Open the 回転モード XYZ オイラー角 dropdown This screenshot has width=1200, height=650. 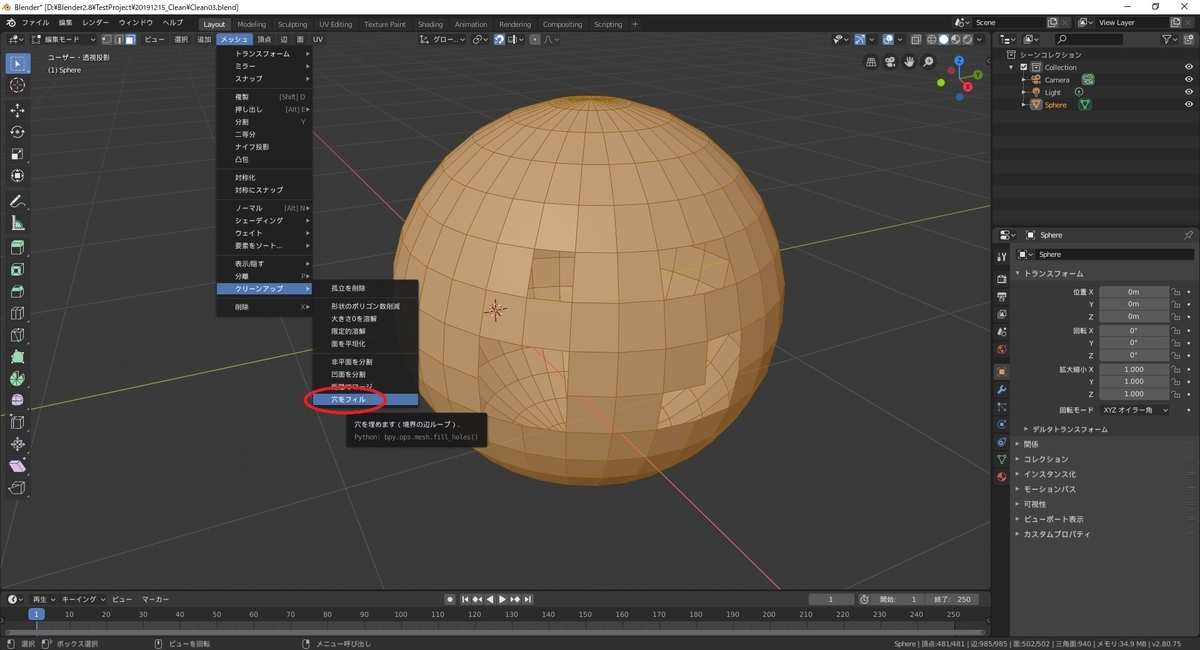pyautogui.click(x=1134, y=410)
